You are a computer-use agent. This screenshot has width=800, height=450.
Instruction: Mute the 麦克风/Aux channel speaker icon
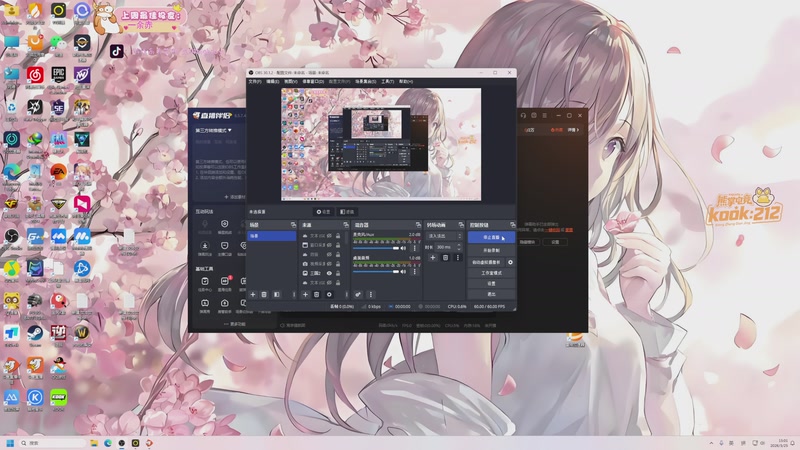click(403, 248)
